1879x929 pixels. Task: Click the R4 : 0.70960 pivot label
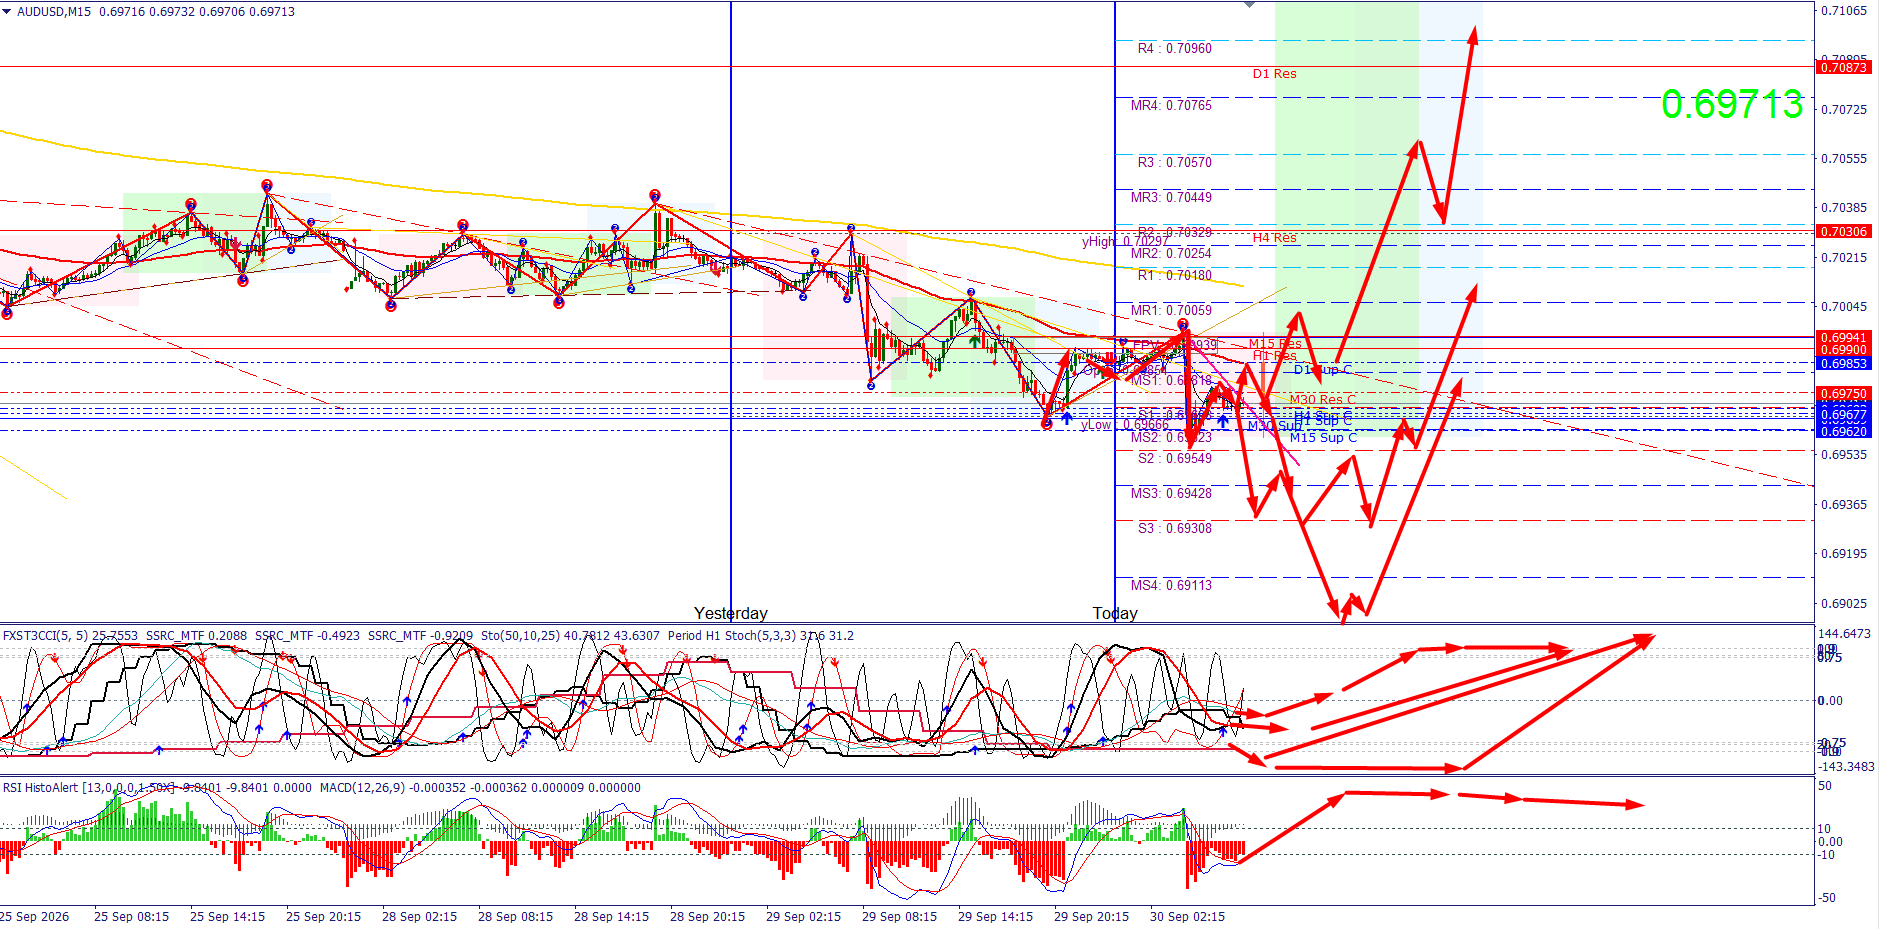(x=1175, y=48)
